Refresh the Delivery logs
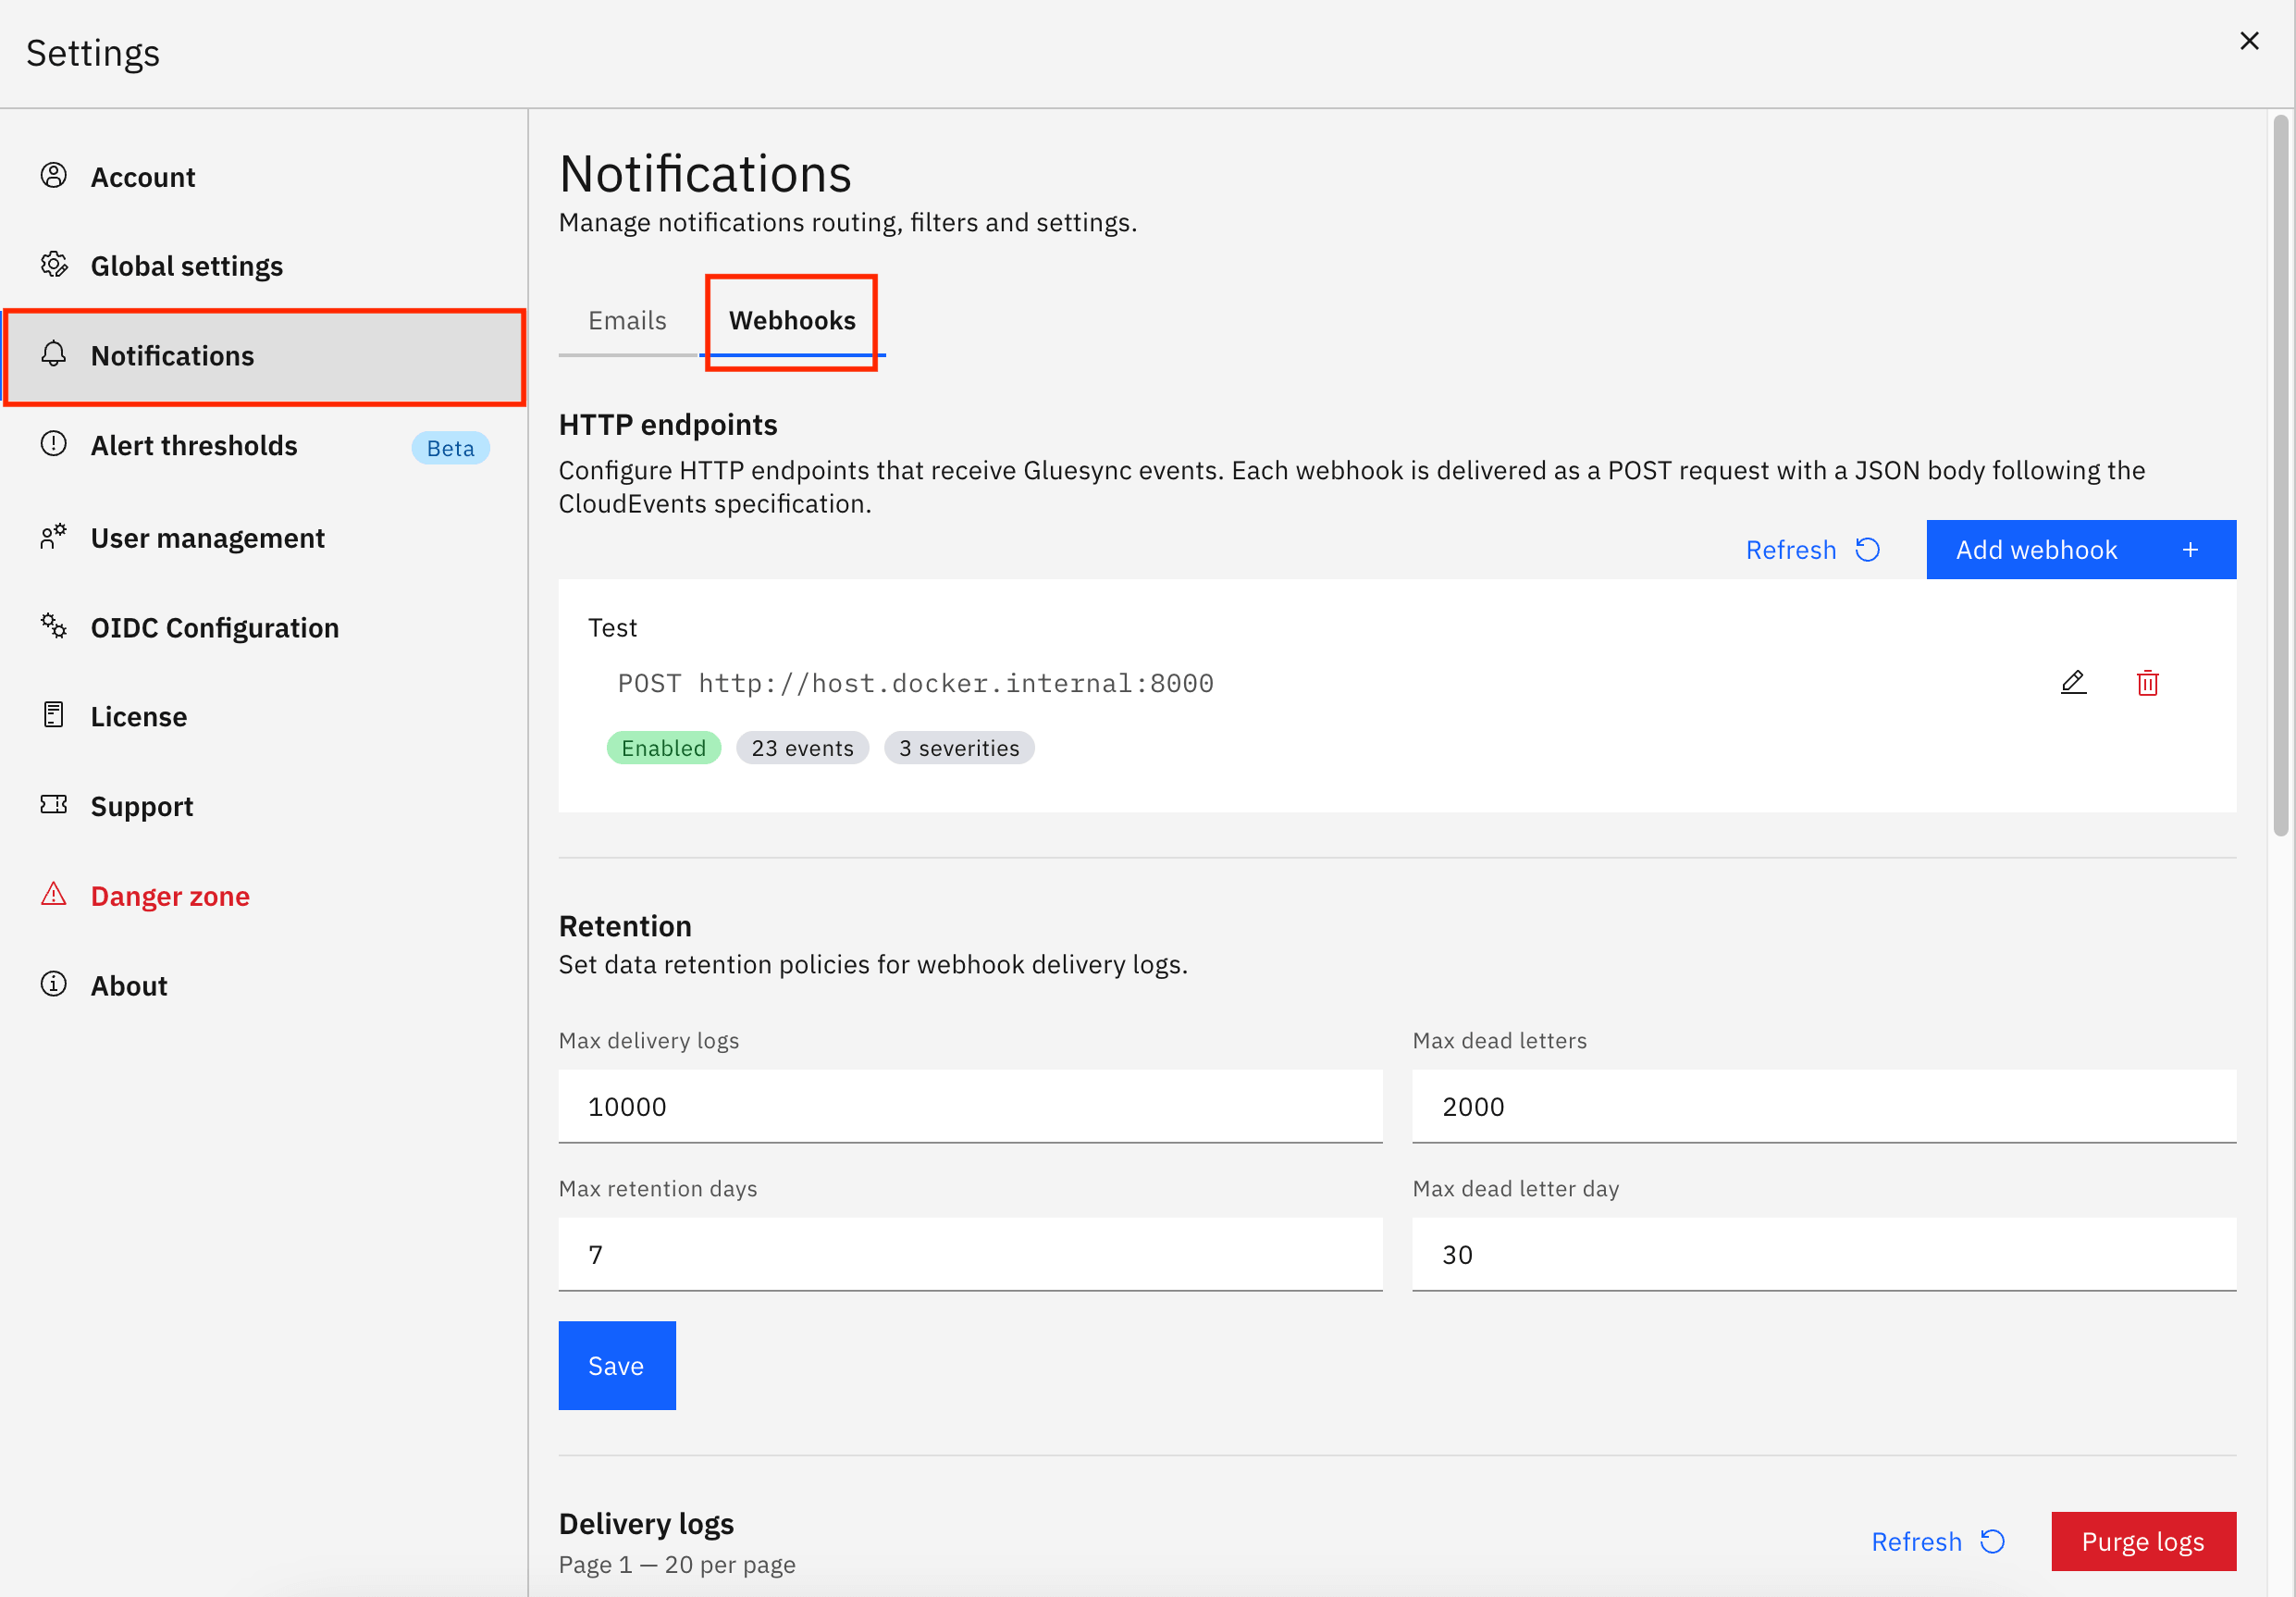Image resolution: width=2296 pixels, height=1597 pixels. click(x=1938, y=1542)
